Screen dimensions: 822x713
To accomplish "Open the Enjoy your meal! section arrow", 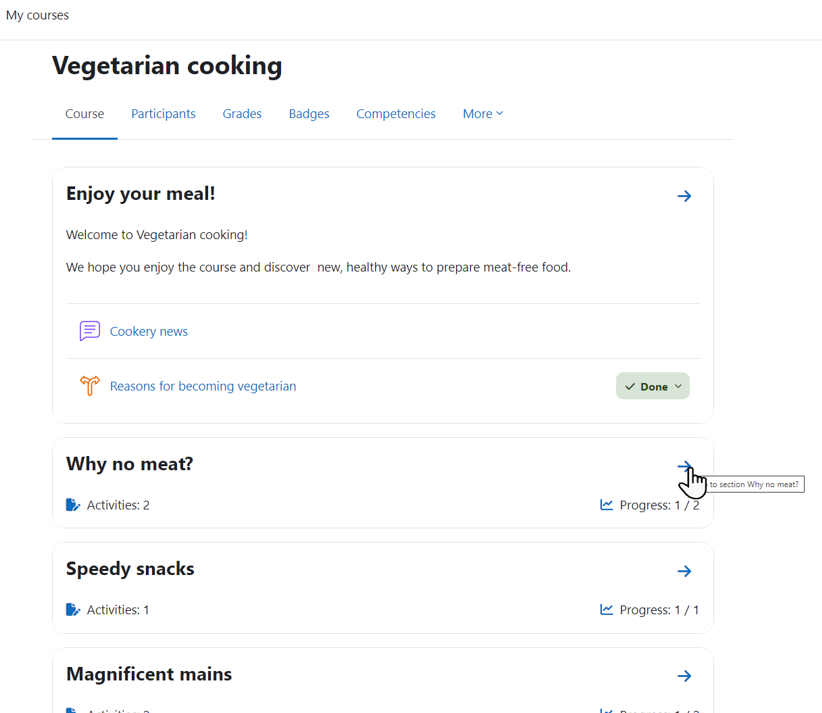I will [684, 196].
